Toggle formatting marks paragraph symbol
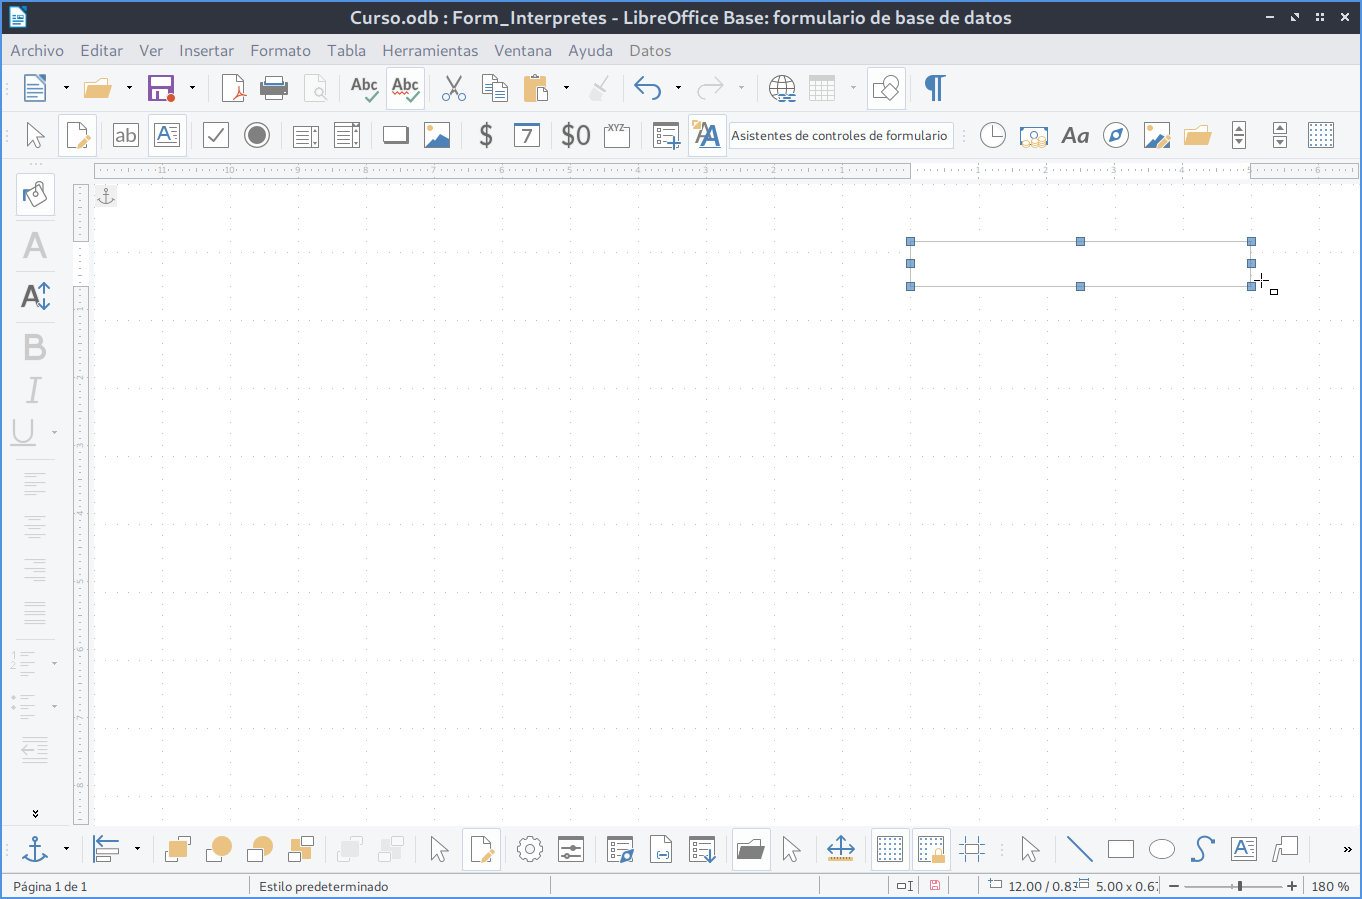Viewport: 1362px width, 899px height. coord(934,89)
